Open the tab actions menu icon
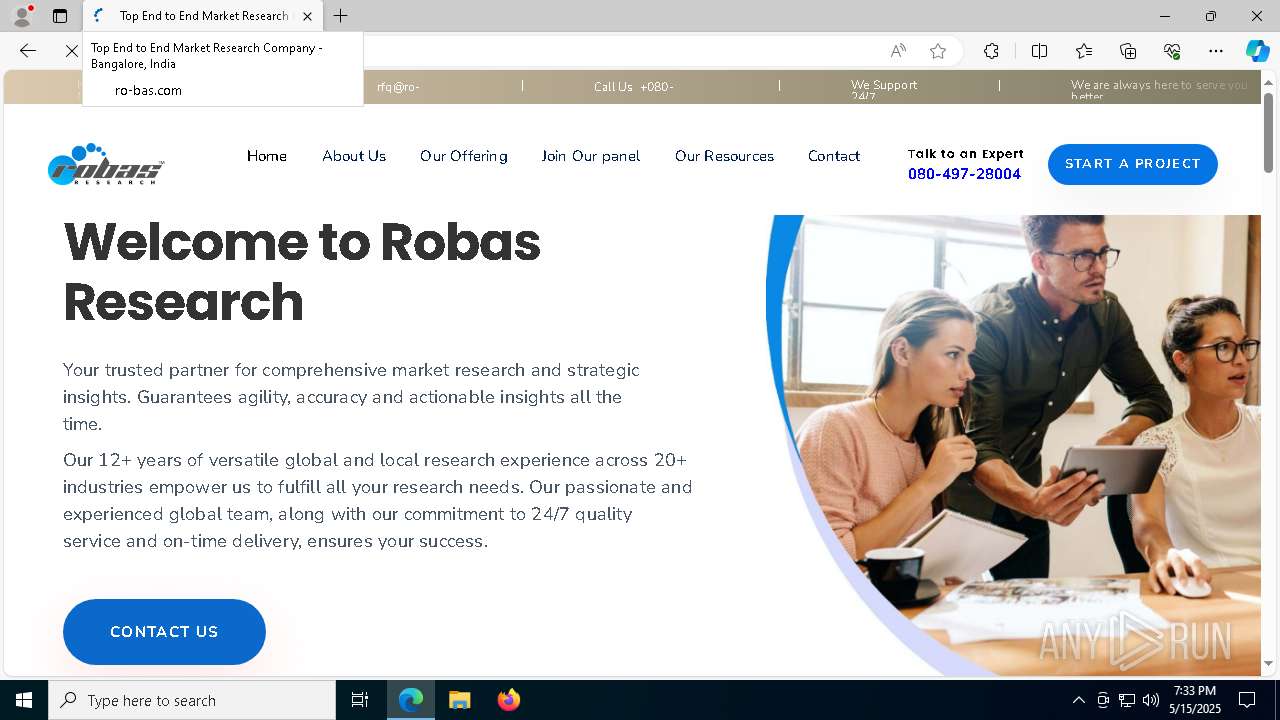Viewport: 1280px width, 720px height. tap(60, 16)
